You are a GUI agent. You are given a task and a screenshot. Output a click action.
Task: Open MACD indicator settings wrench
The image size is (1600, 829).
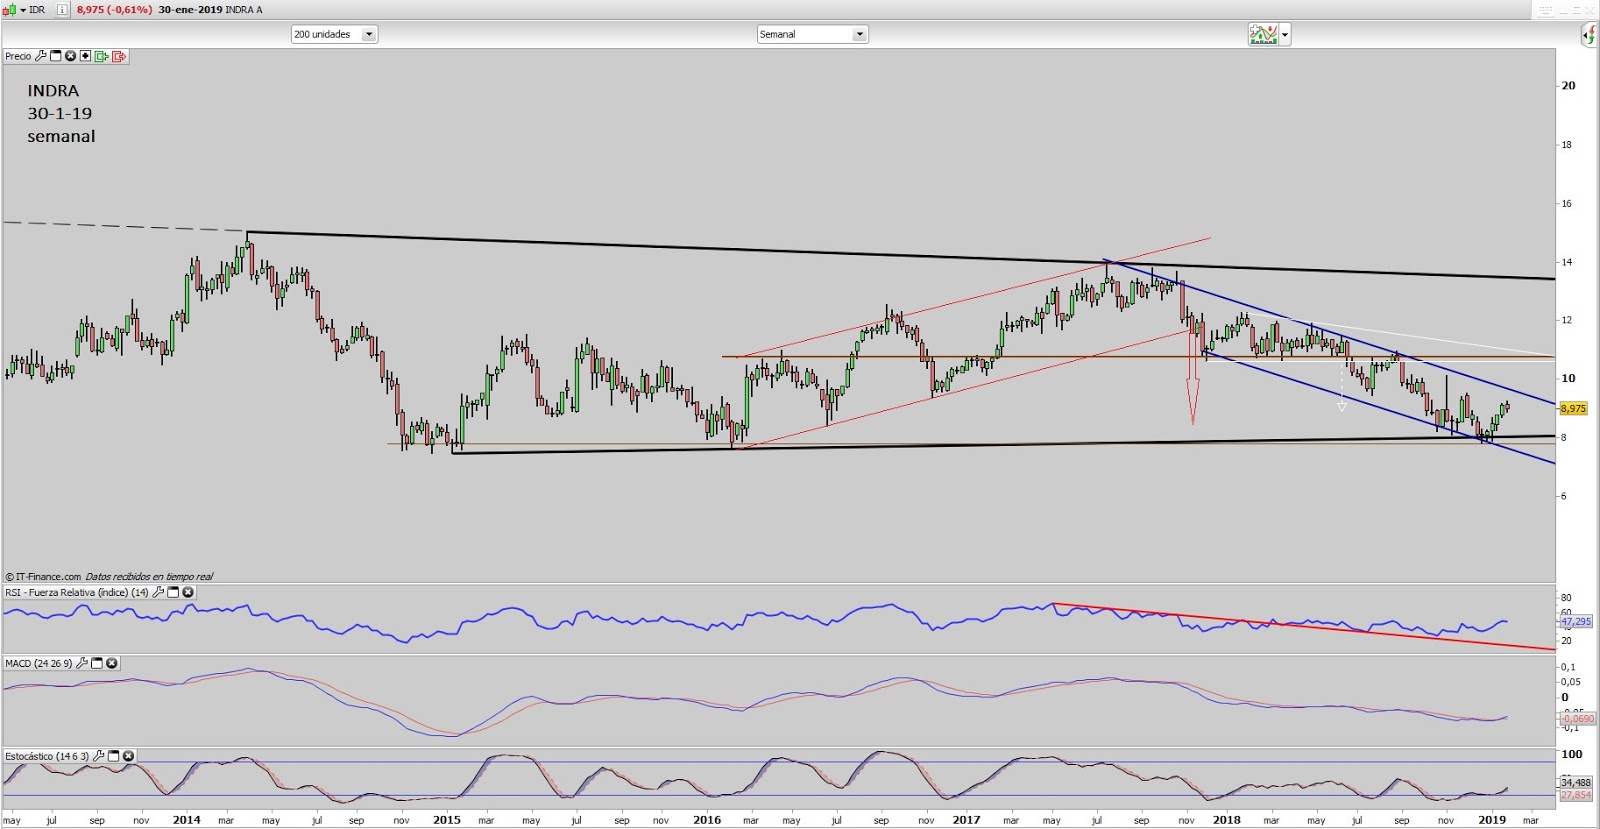tap(82, 663)
